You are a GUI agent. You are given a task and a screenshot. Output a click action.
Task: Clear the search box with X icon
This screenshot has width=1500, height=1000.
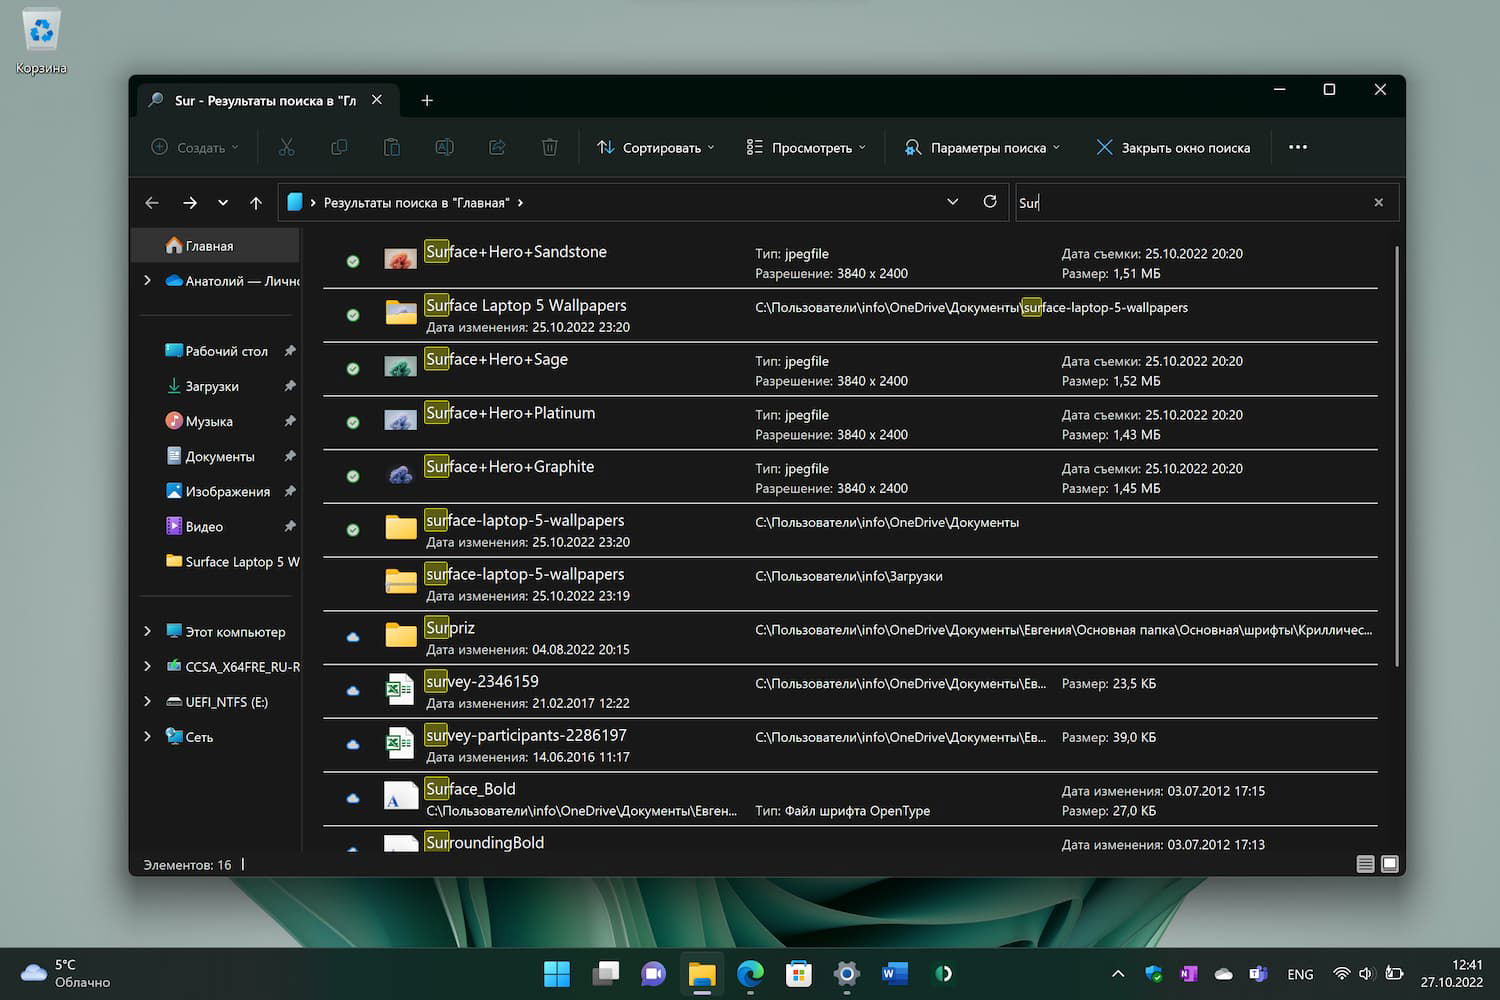click(1378, 203)
